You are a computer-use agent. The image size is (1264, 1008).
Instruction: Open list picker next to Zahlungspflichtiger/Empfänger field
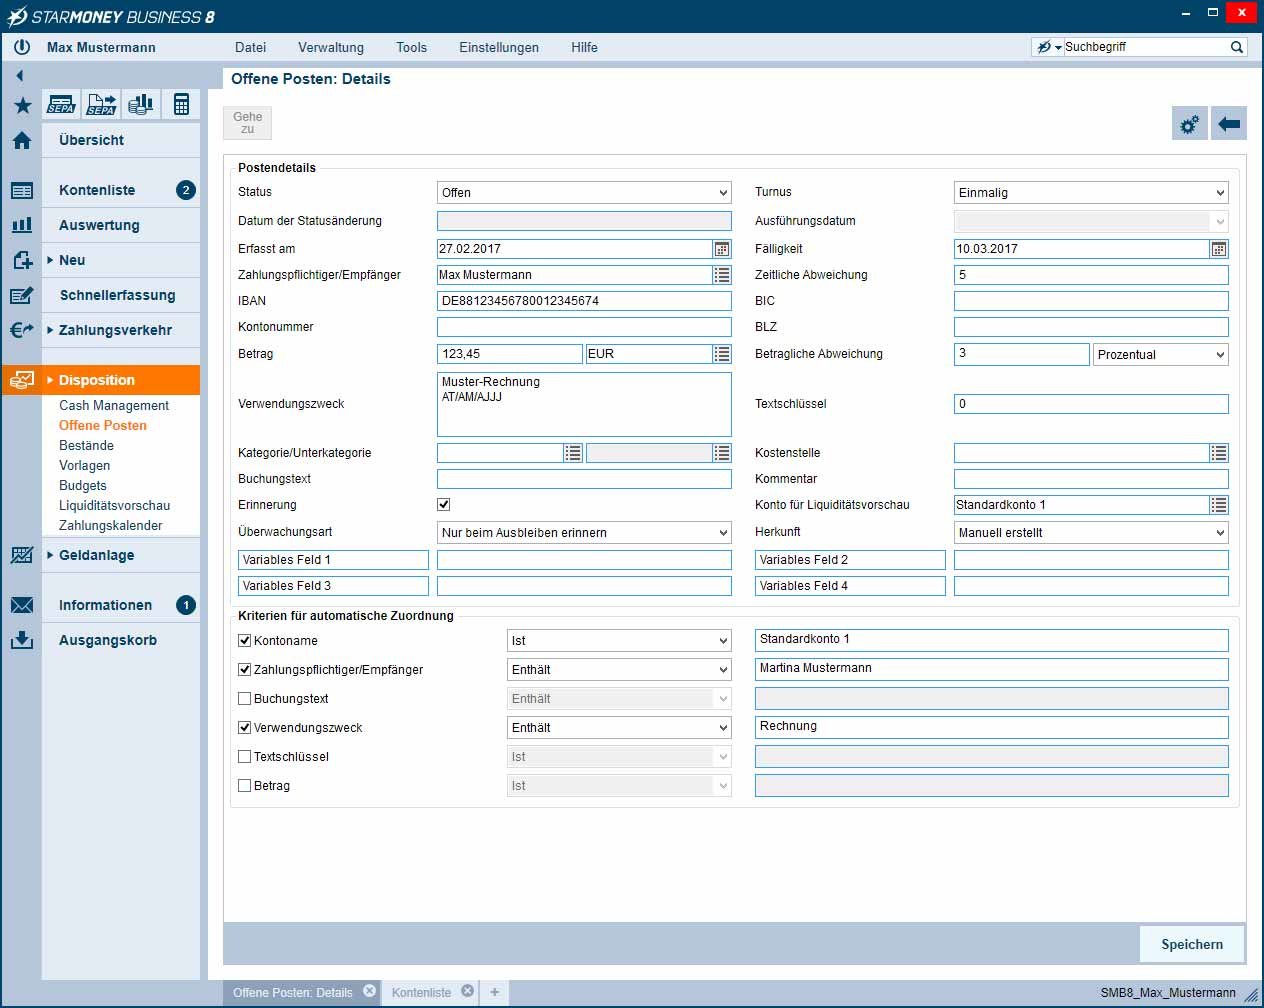722,275
